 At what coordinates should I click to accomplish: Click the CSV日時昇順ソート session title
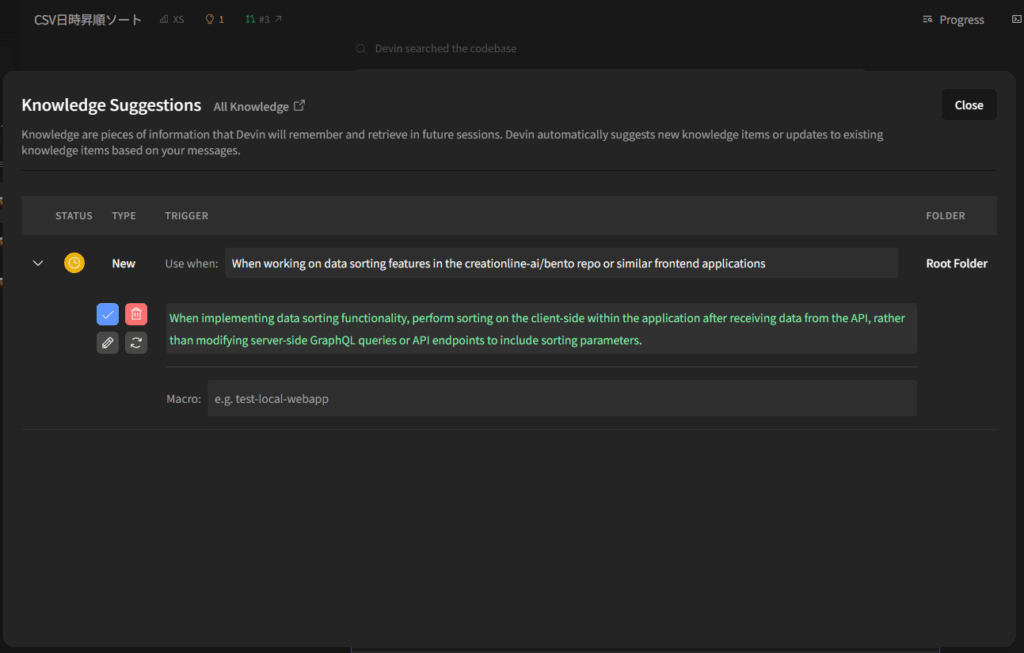[x=88, y=20]
